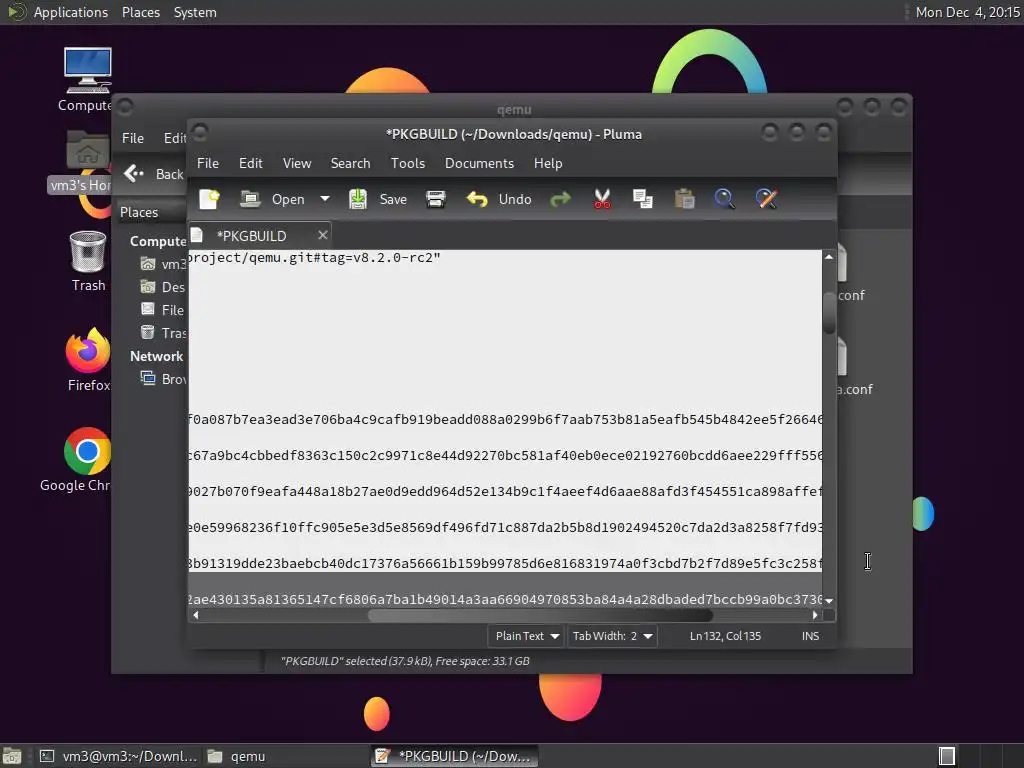Open Pluma File menu
1024x768 pixels.
click(208, 163)
